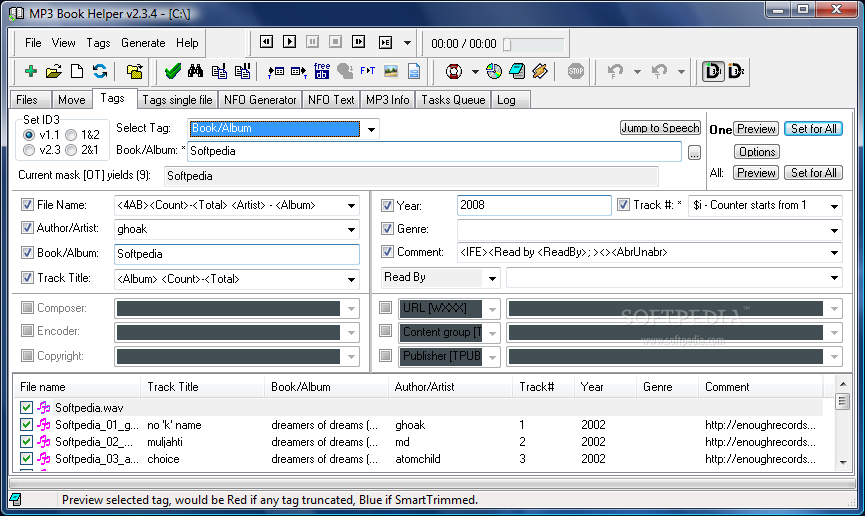This screenshot has height=516, width=865.
Task: Enable the Composer checkbox
Action: click(x=27, y=307)
